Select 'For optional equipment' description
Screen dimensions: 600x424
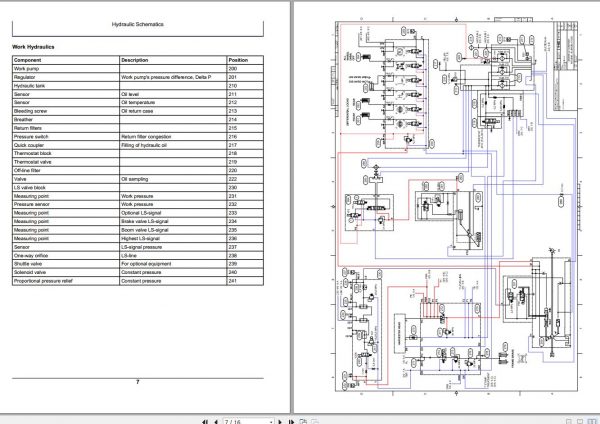pos(146,264)
